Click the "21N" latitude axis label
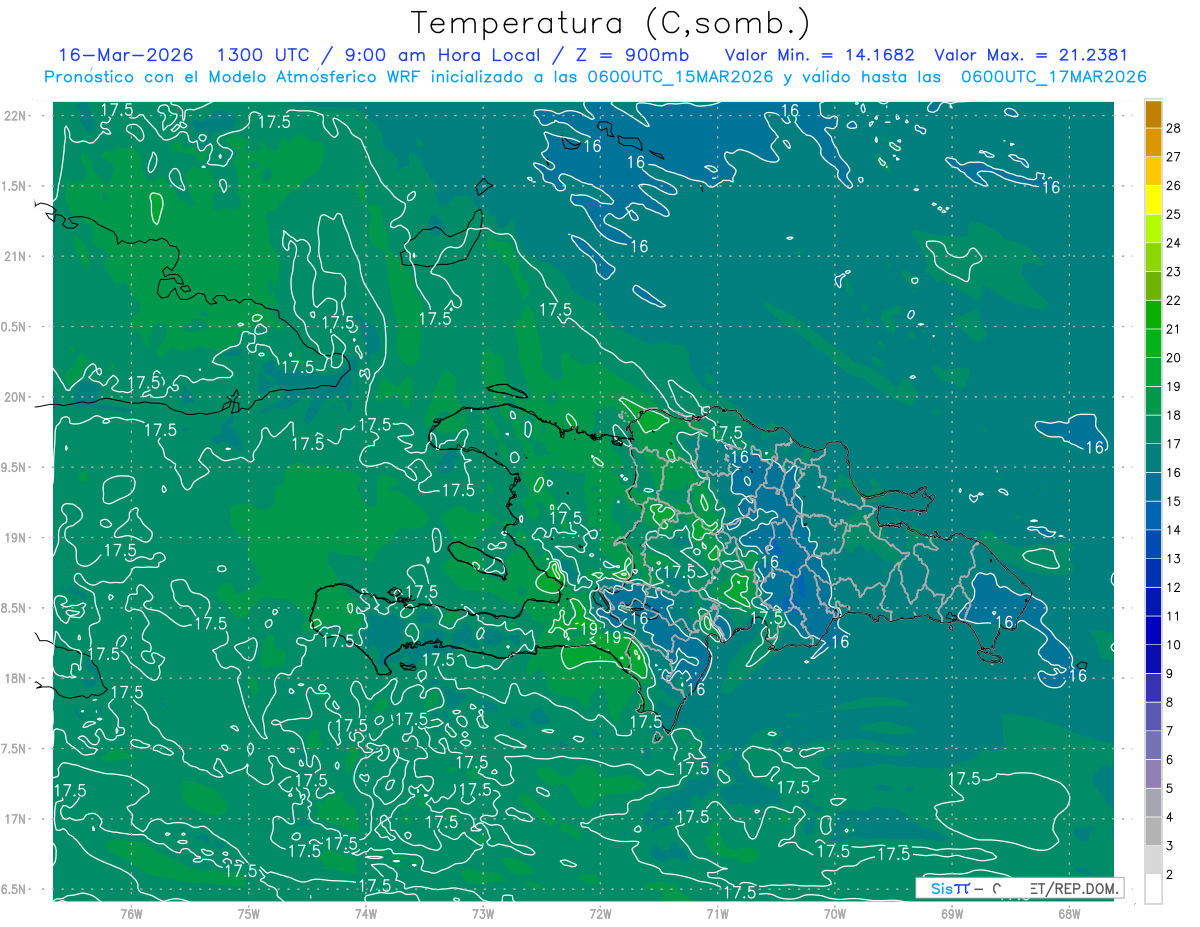 coord(13,256)
